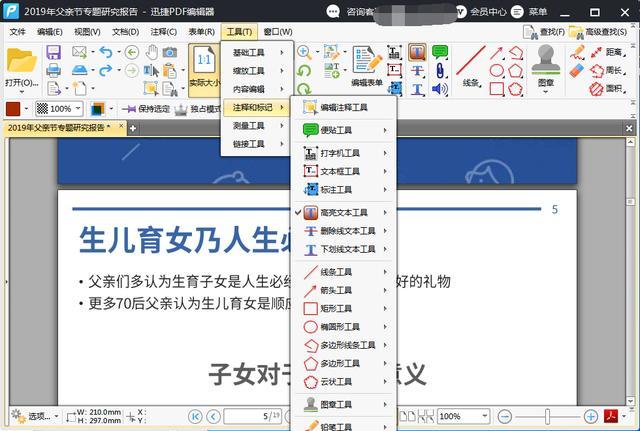Click the sound speaker annotation icon

(x=440, y=89)
